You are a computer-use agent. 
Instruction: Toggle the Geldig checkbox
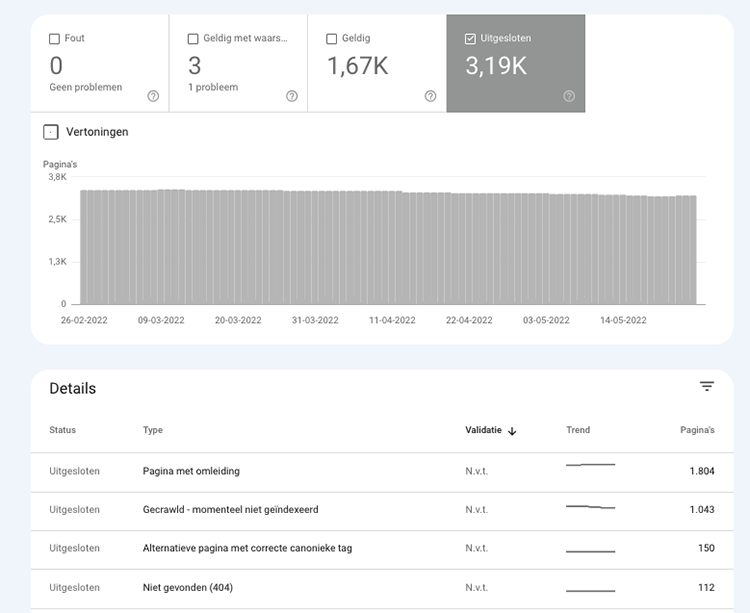click(x=332, y=39)
